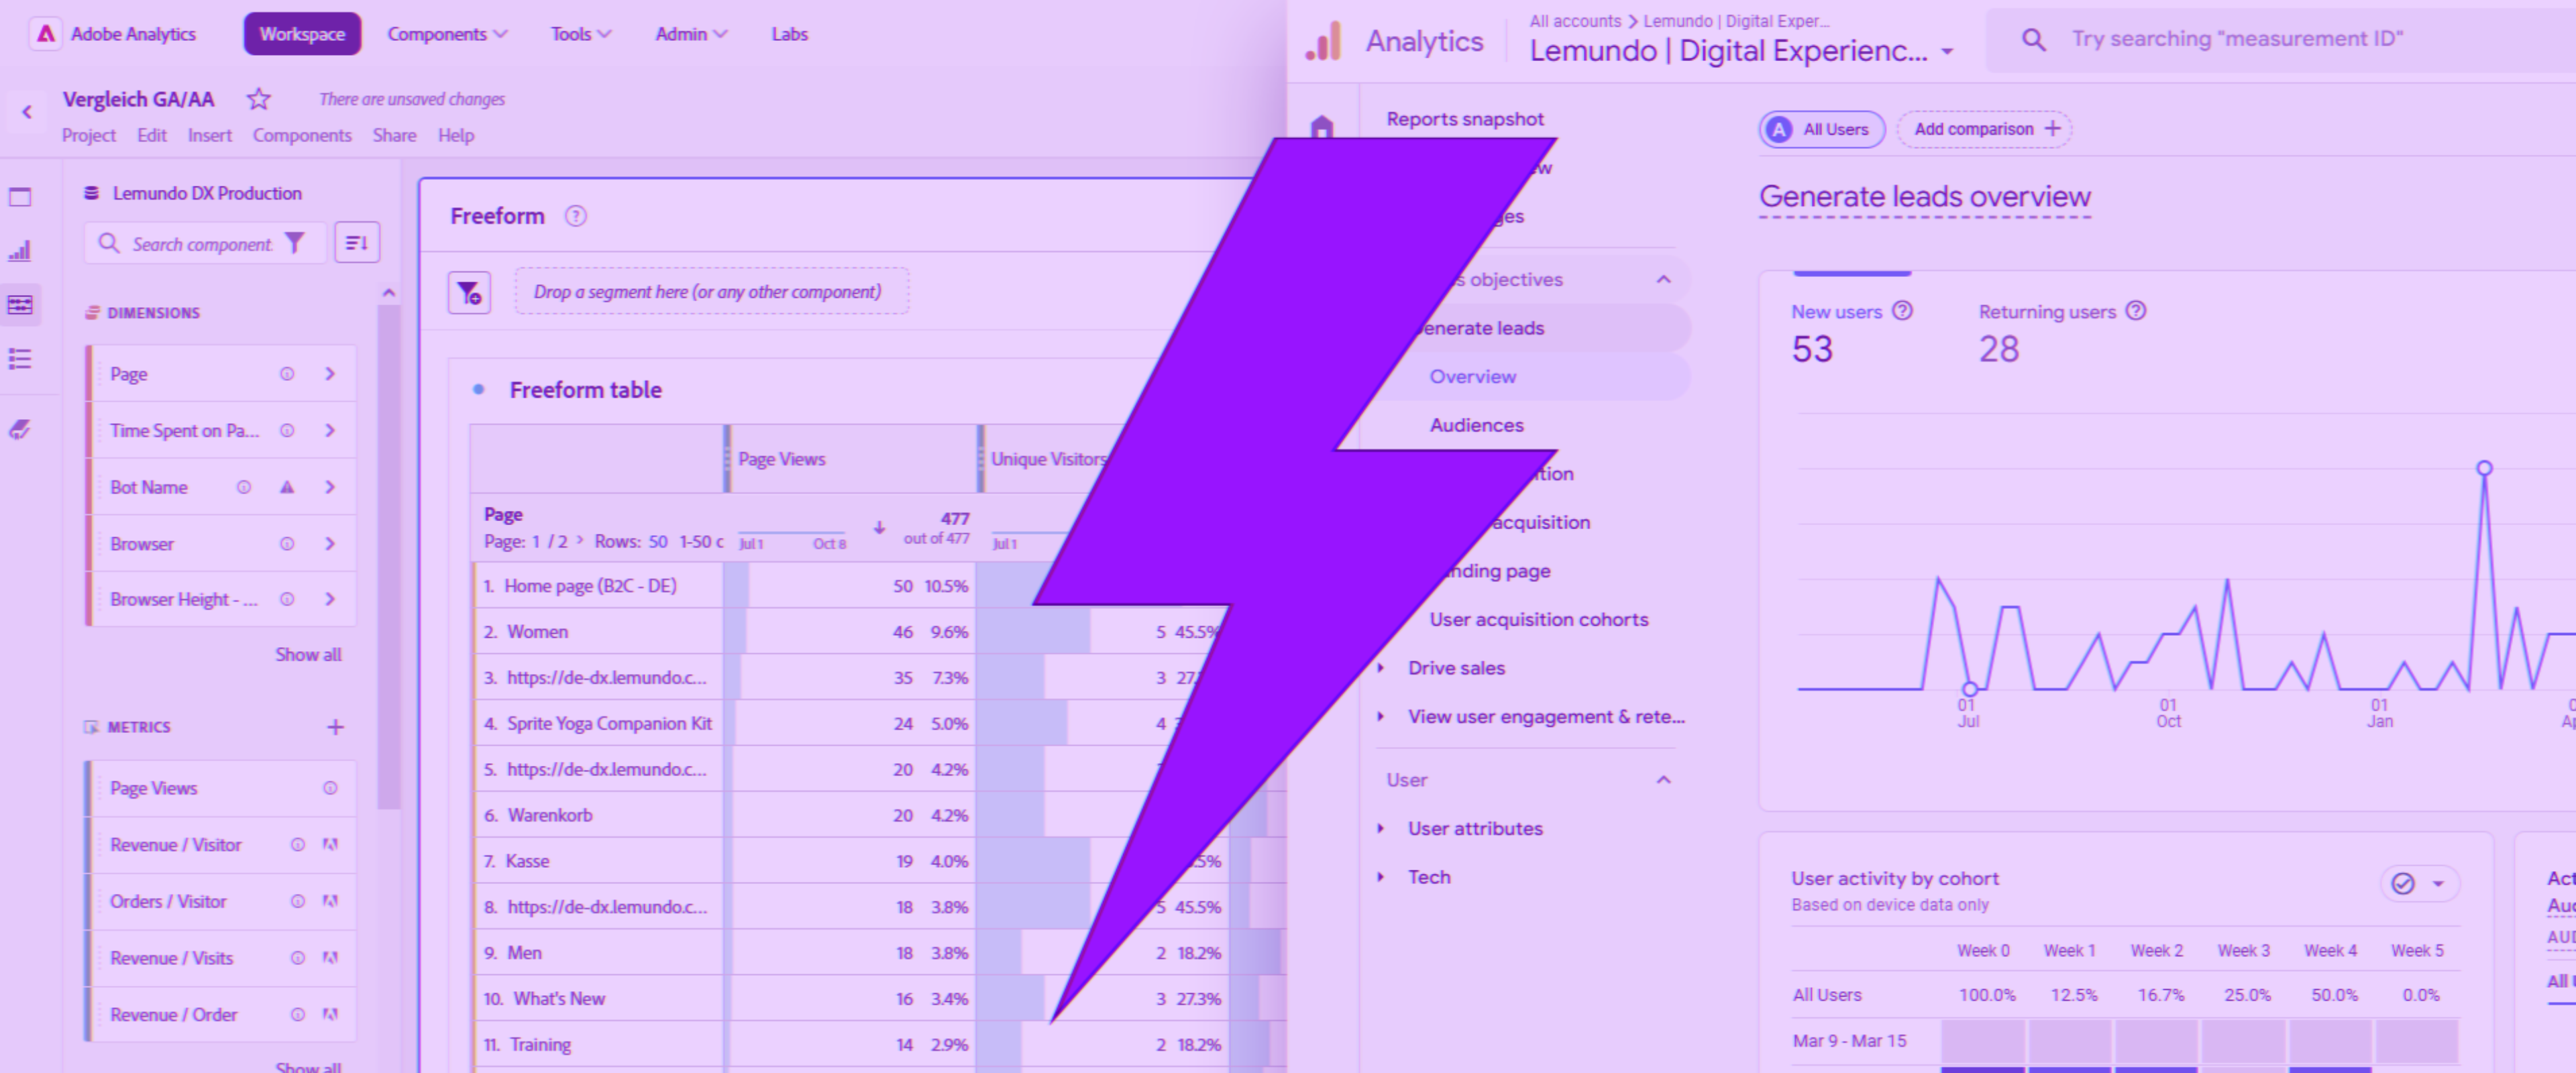2576x1073 pixels.
Task: Click the filter funnel in component search
Action: (x=295, y=243)
